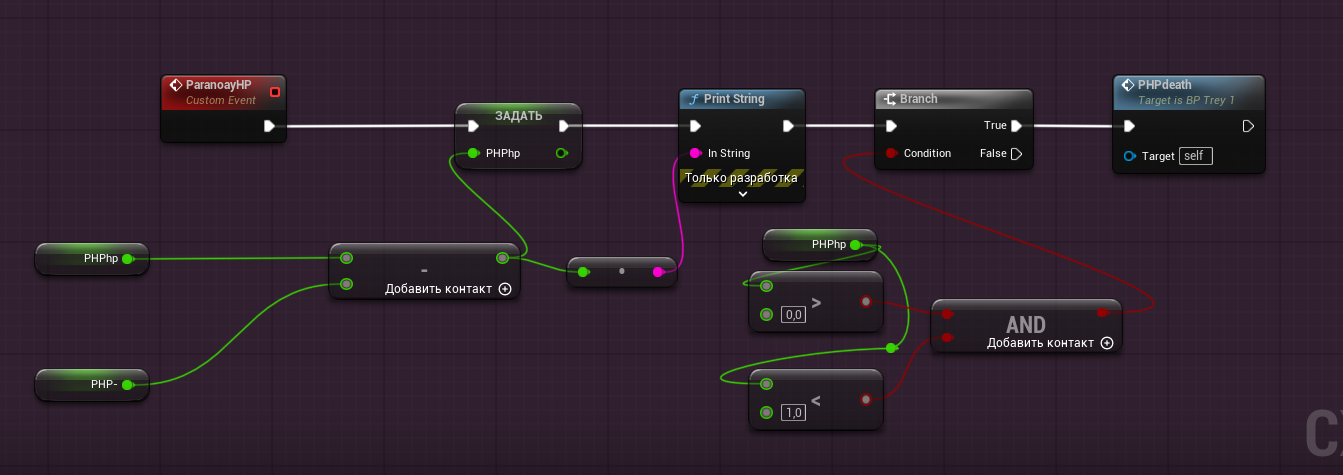This screenshot has height=475, width=1343.
Task: Click the 1,0 value field on less-than node
Action: click(793, 413)
